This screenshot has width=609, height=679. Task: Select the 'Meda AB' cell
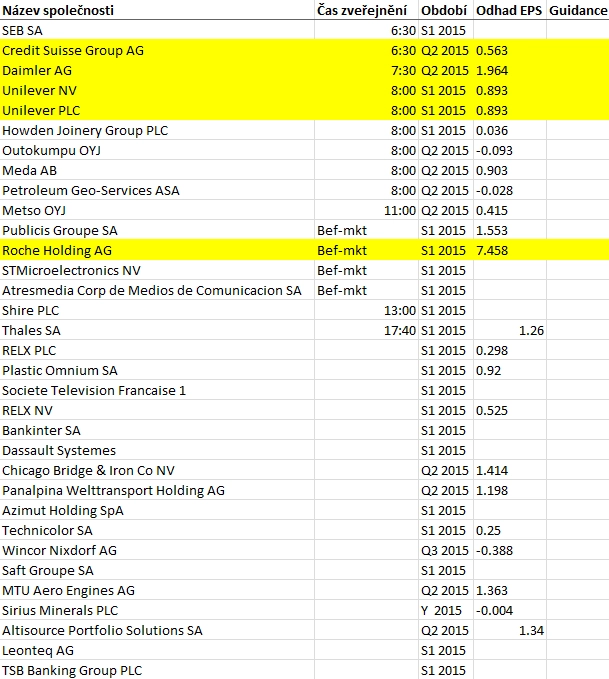(x=157, y=170)
